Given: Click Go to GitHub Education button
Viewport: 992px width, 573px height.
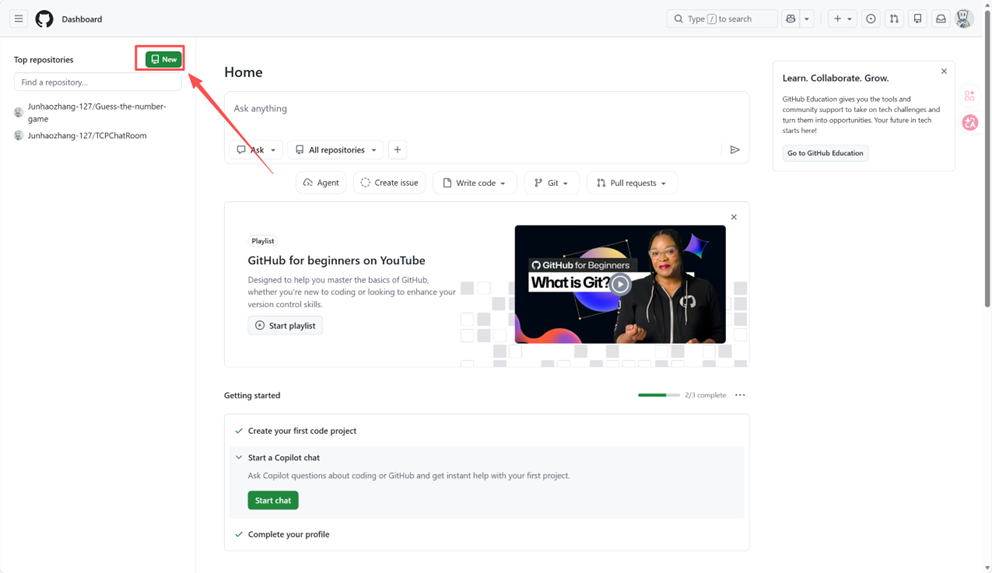Looking at the screenshot, I should pos(825,153).
